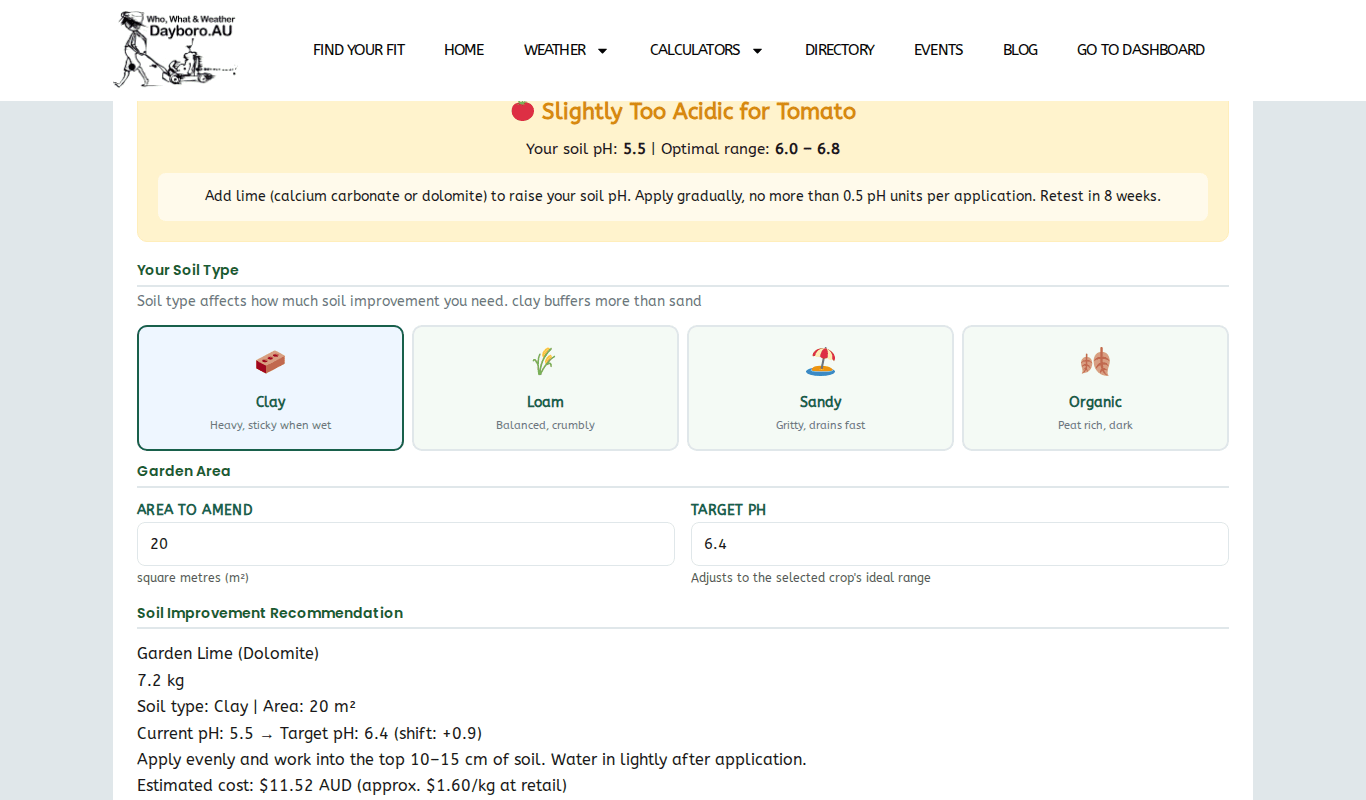Viewport: 1366px width, 800px height.
Task: Go to the Home page
Action: click(464, 50)
